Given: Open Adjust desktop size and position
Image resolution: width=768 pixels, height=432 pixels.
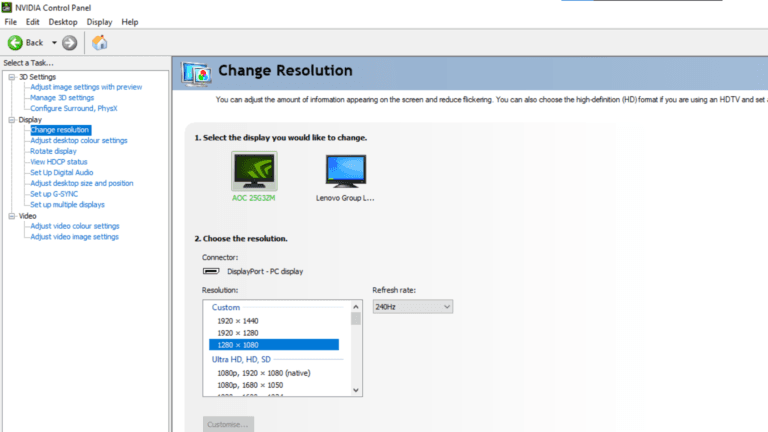Looking at the screenshot, I should click(82, 183).
